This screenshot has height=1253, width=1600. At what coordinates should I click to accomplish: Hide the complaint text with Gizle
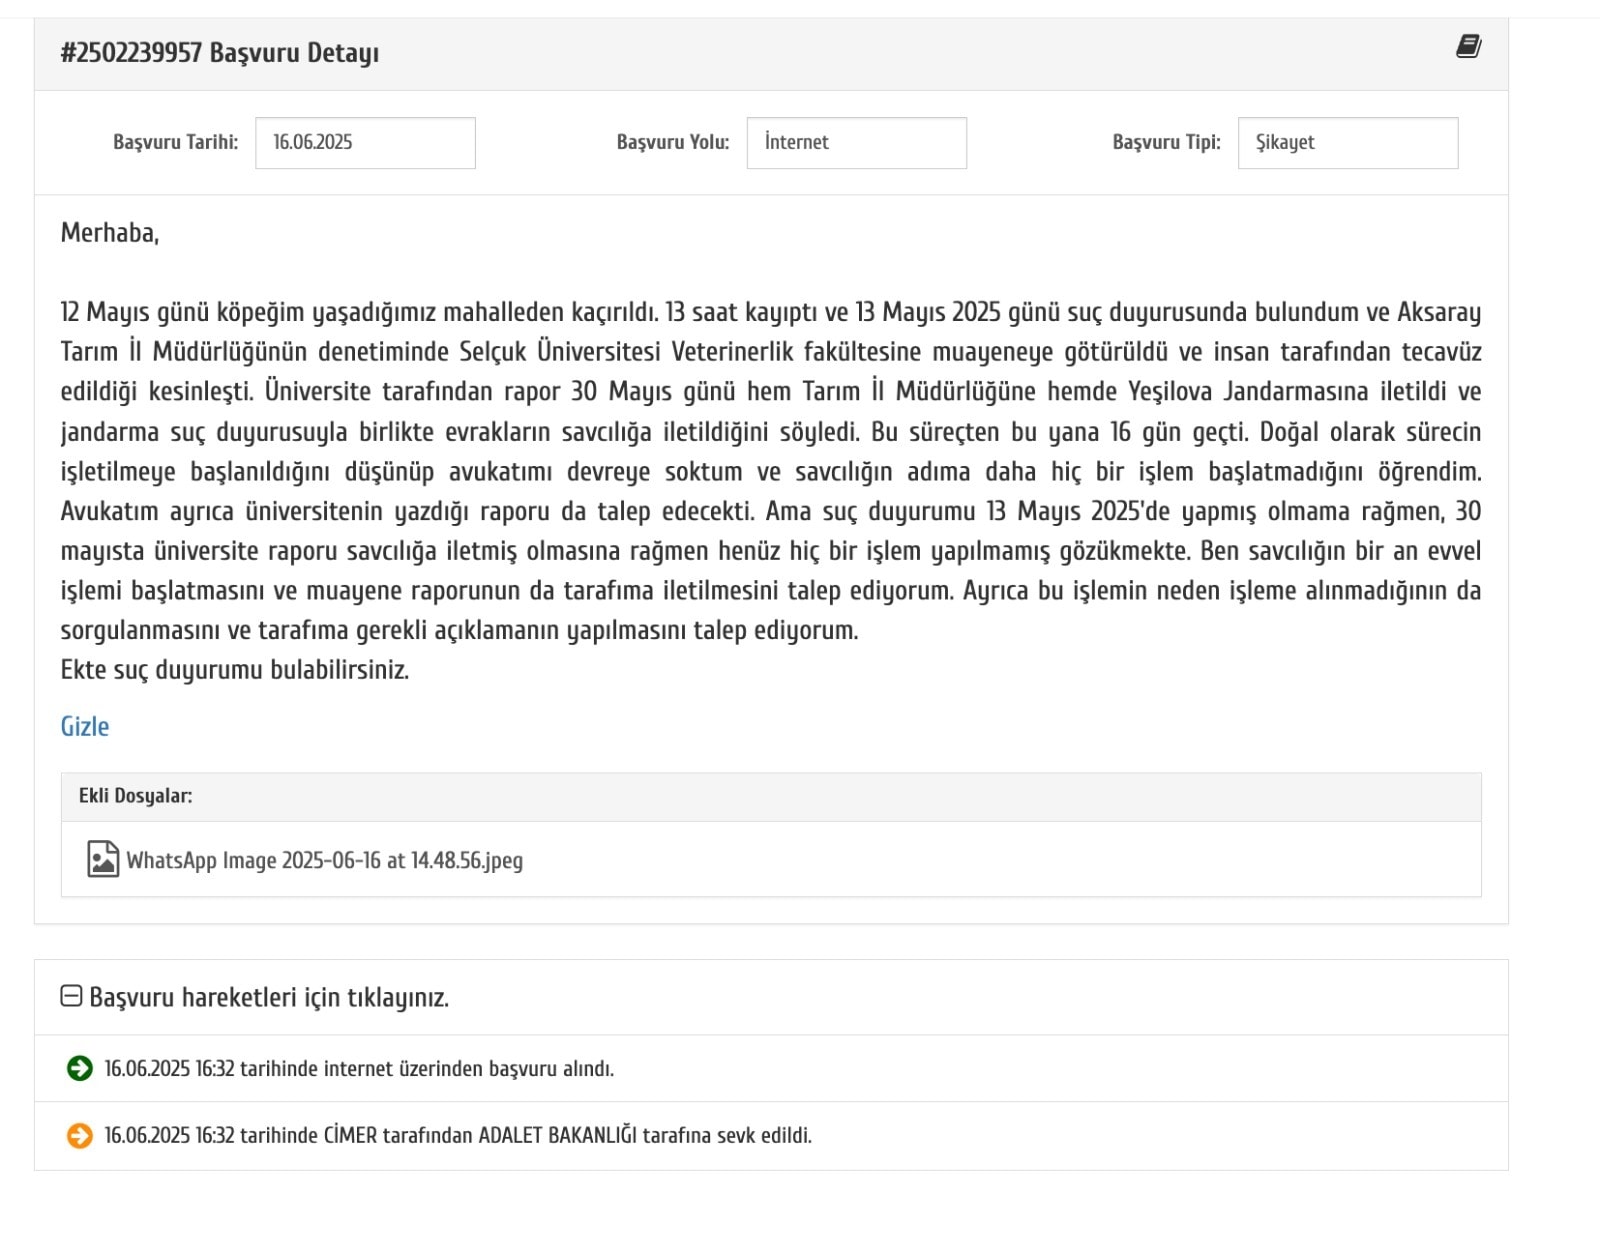click(x=85, y=726)
